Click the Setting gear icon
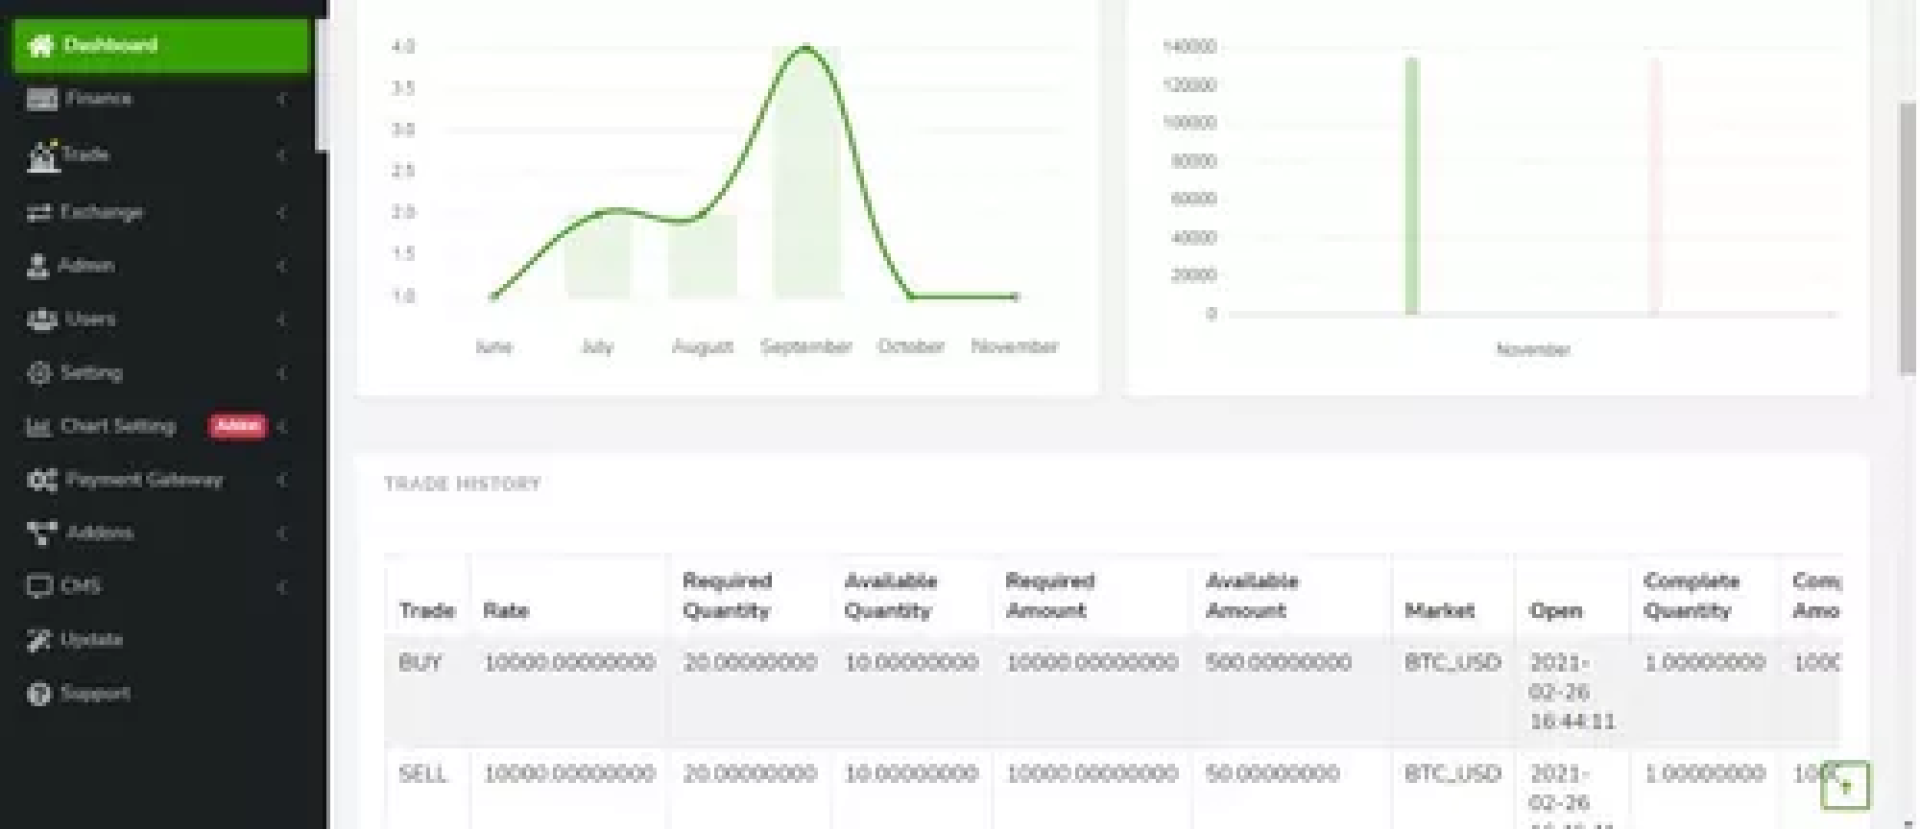The width and height of the screenshot is (1920, 829). (39, 373)
